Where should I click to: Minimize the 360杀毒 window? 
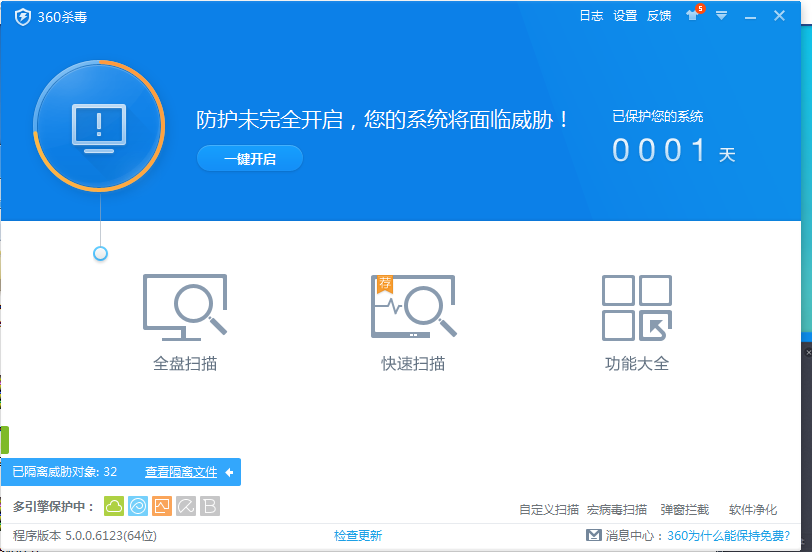[750, 17]
